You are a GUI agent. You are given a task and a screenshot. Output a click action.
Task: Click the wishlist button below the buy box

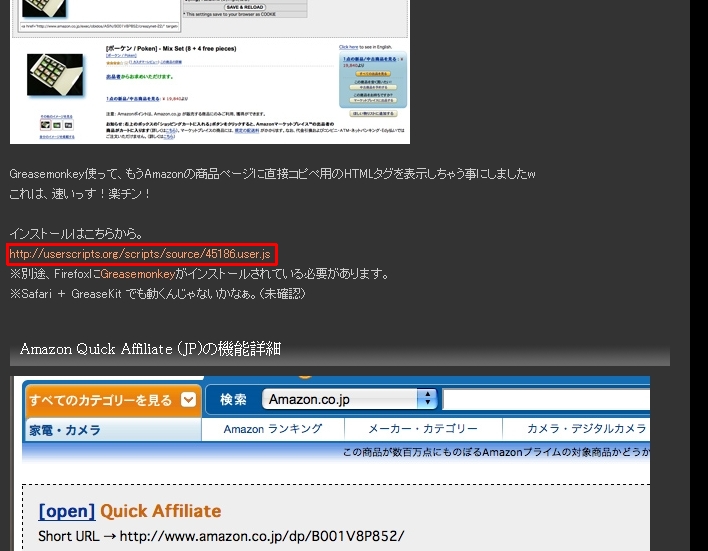pyautogui.click(x=373, y=113)
